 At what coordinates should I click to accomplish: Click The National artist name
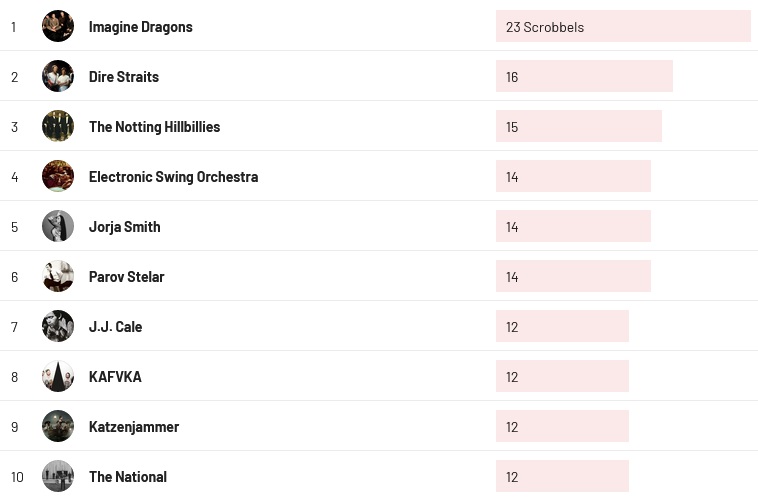(x=127, y=477)
